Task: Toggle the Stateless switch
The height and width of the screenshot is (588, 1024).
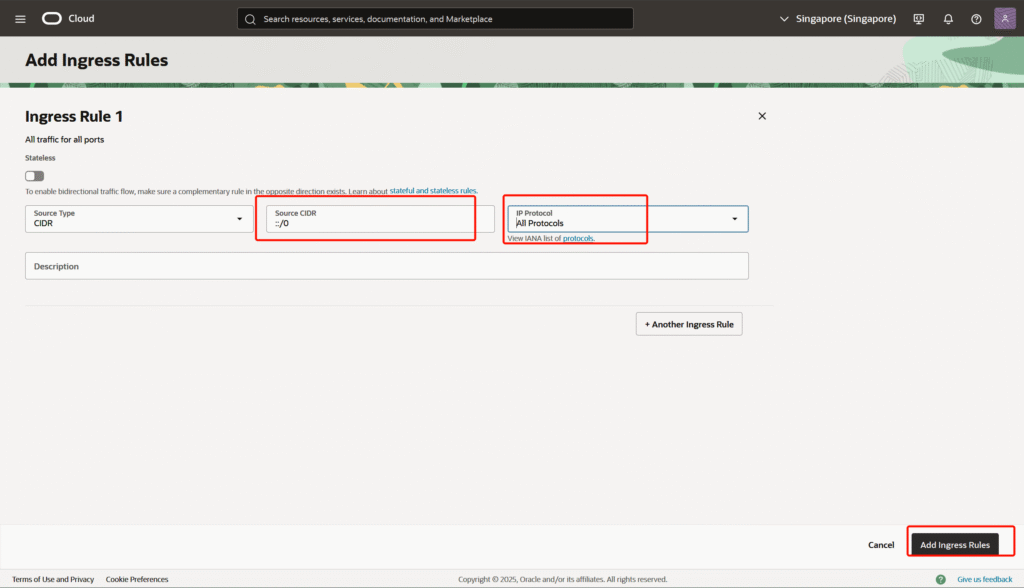Action: (x=35, y=176)
